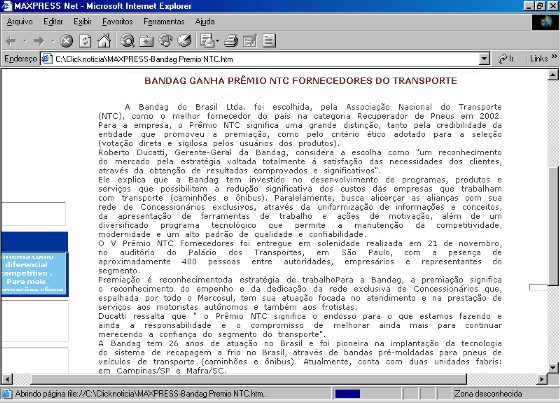Open the Editar menu

click(53, 22)
